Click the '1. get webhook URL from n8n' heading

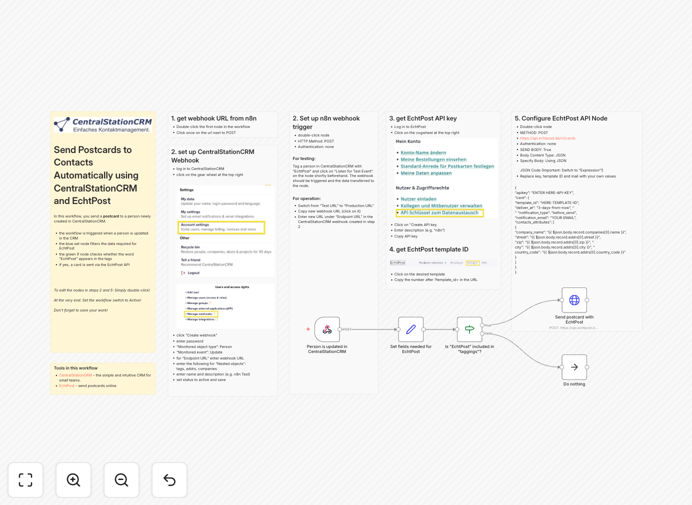point(214,118)
